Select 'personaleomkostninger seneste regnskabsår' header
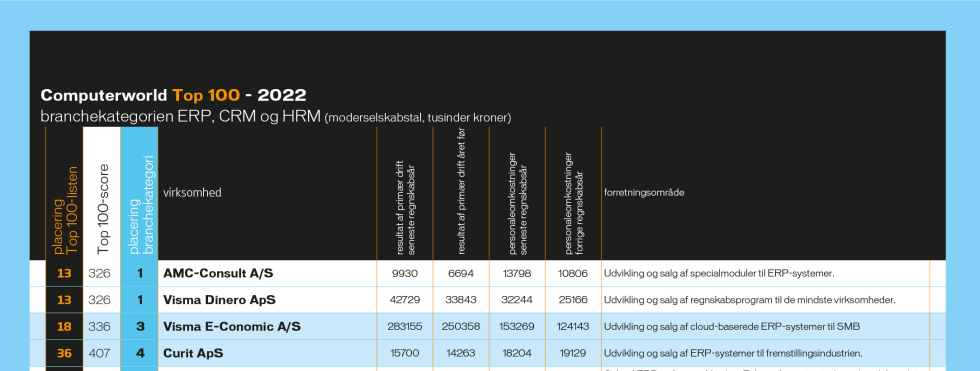Image resolution: width=980 pixels, height=371 pixels. coord(518,203)
